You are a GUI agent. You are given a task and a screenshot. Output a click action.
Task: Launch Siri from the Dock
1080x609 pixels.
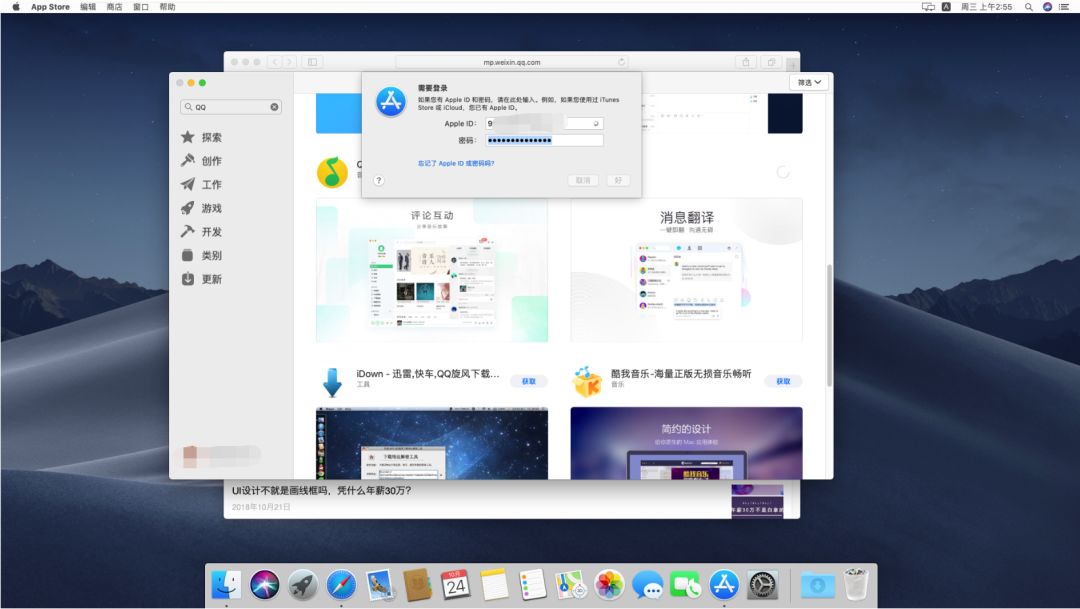(264, 585)
